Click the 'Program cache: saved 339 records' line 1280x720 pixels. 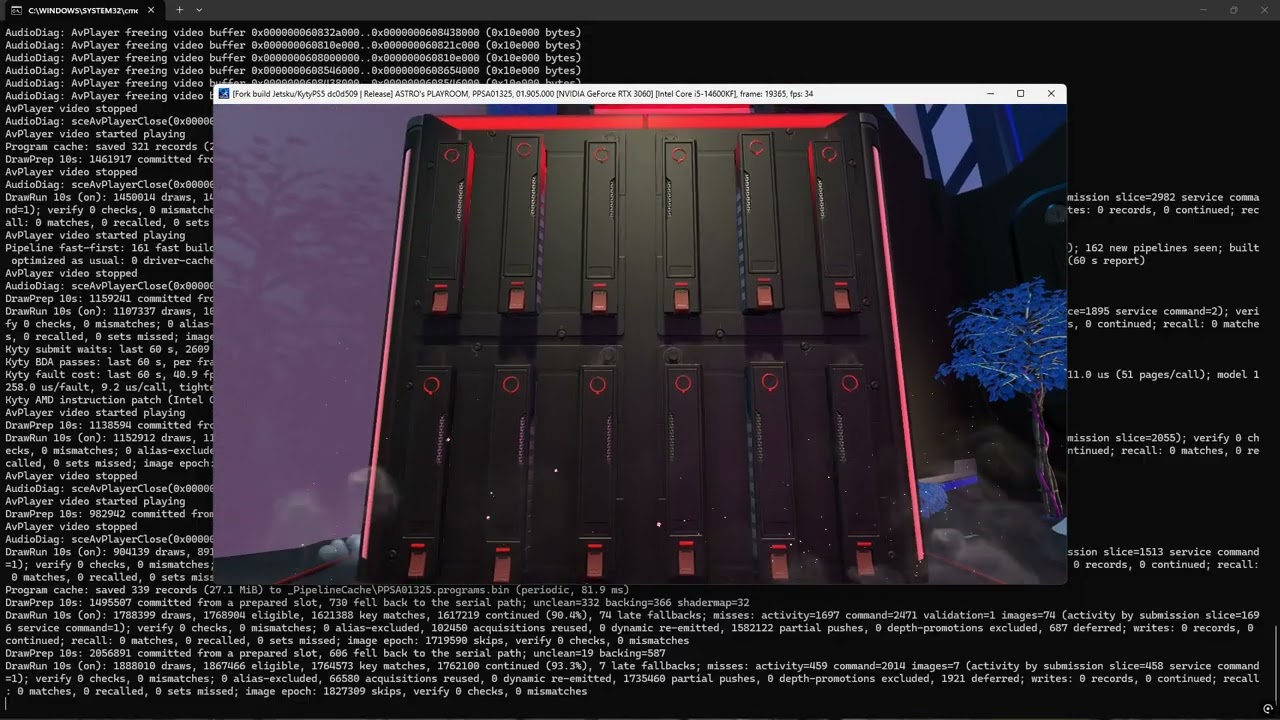point(317,590)
